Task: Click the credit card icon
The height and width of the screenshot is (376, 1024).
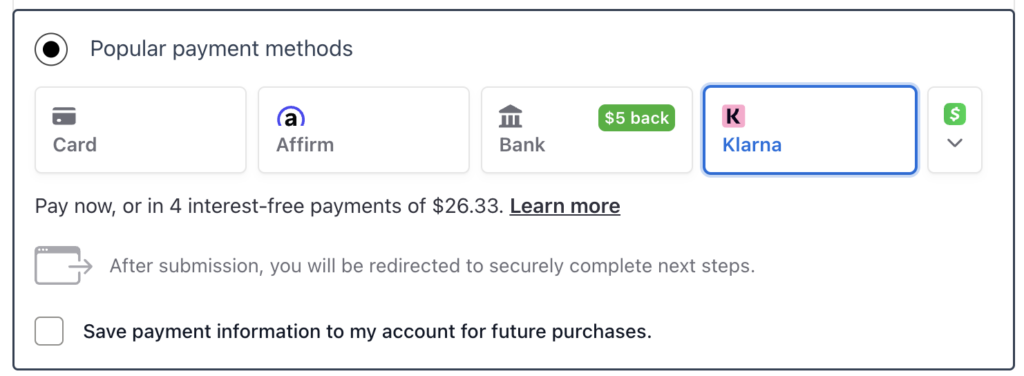Action: click(64, 117)
